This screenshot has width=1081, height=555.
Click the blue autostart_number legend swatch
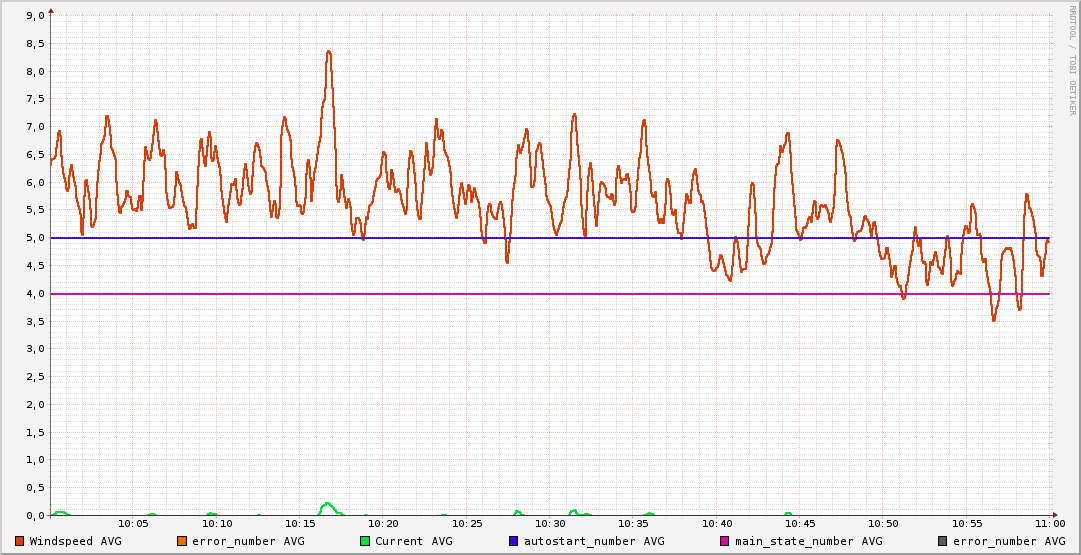(514, 541)
